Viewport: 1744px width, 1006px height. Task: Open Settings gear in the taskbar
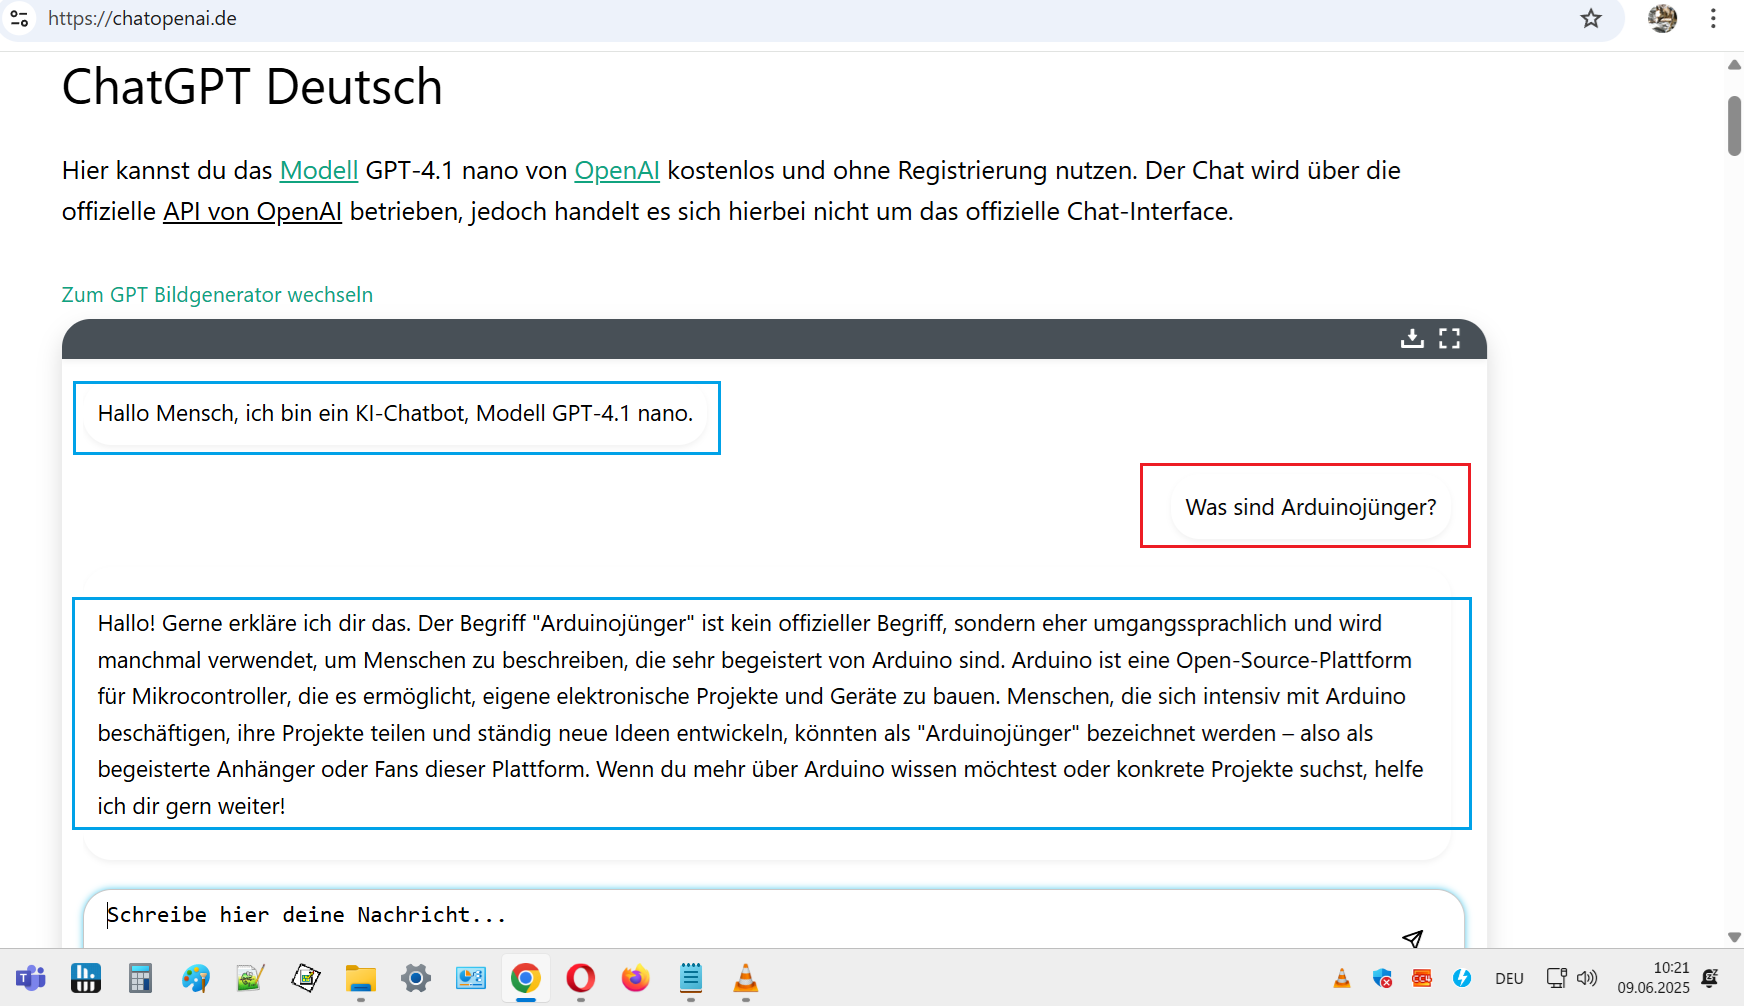(x=416, y=978)
